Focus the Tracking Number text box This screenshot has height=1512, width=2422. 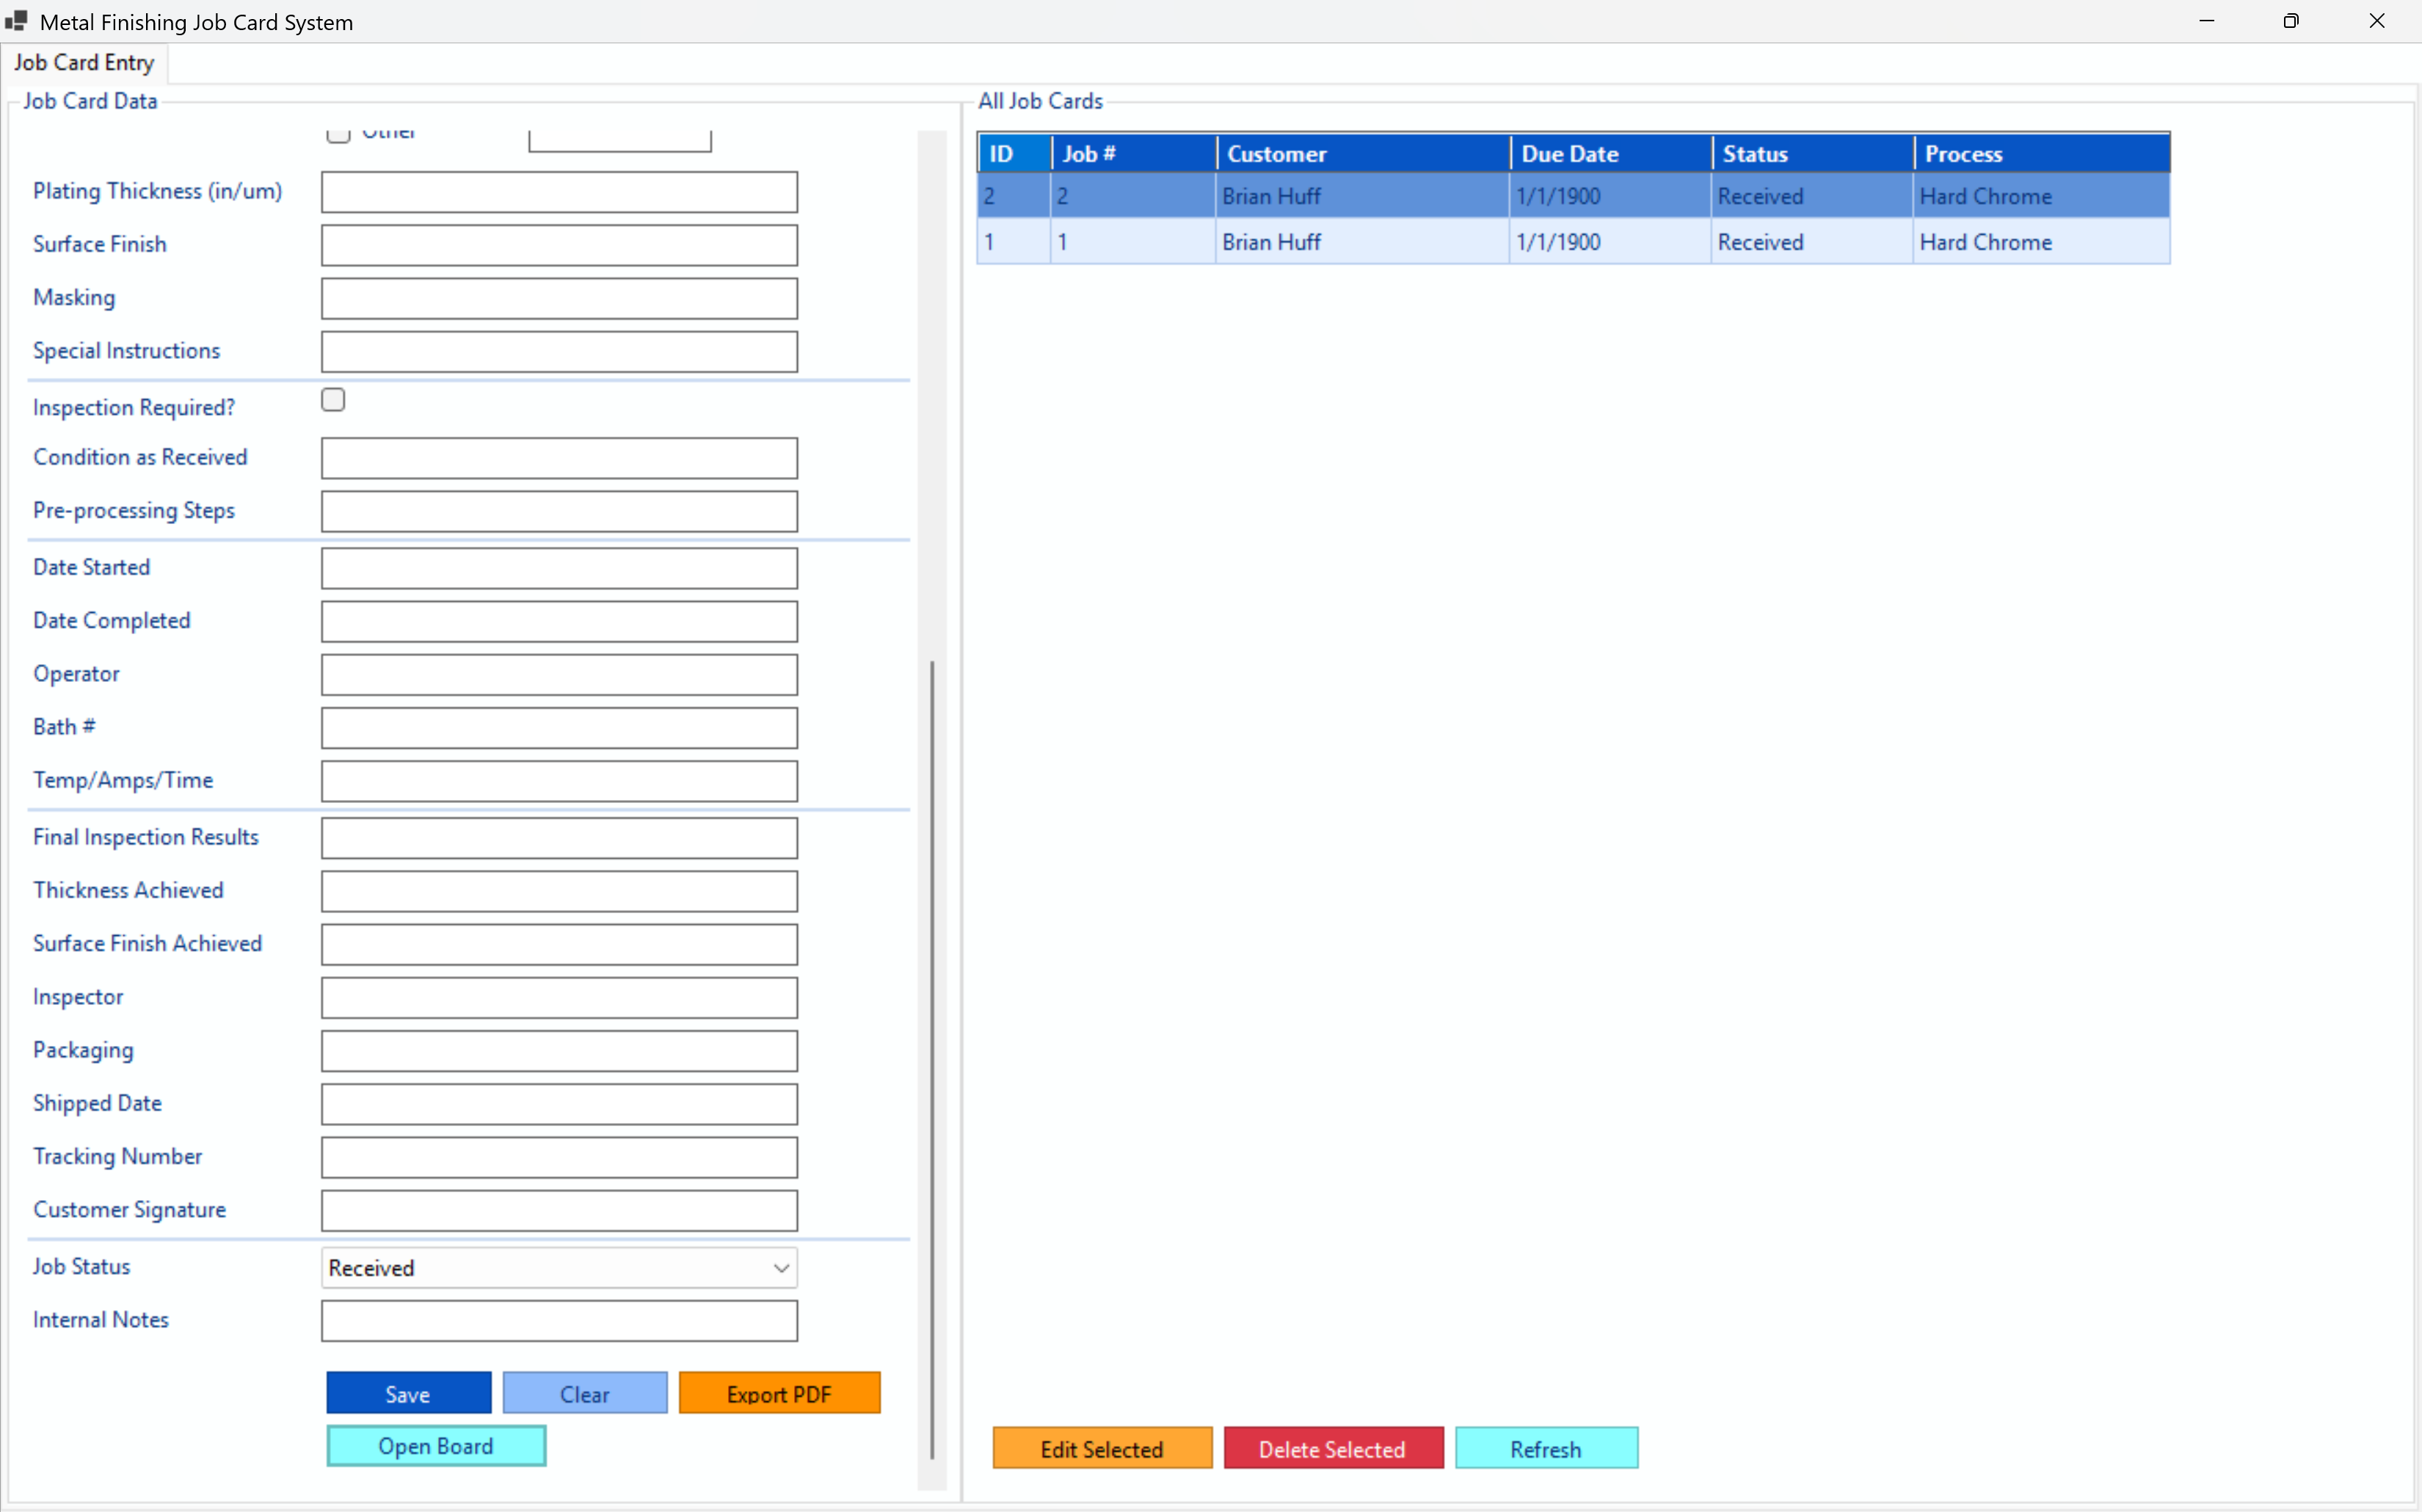tap(559, 1157)
